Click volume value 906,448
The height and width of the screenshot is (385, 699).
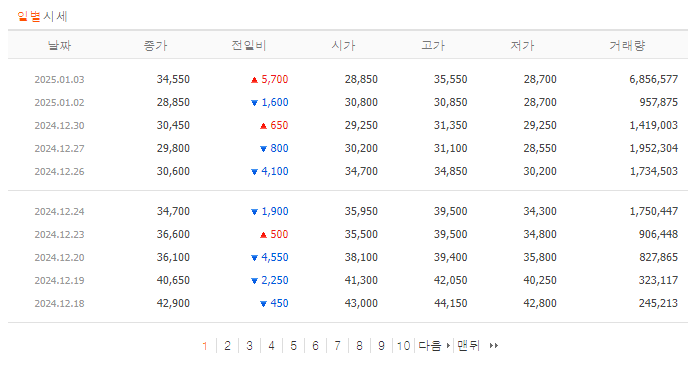658,234
